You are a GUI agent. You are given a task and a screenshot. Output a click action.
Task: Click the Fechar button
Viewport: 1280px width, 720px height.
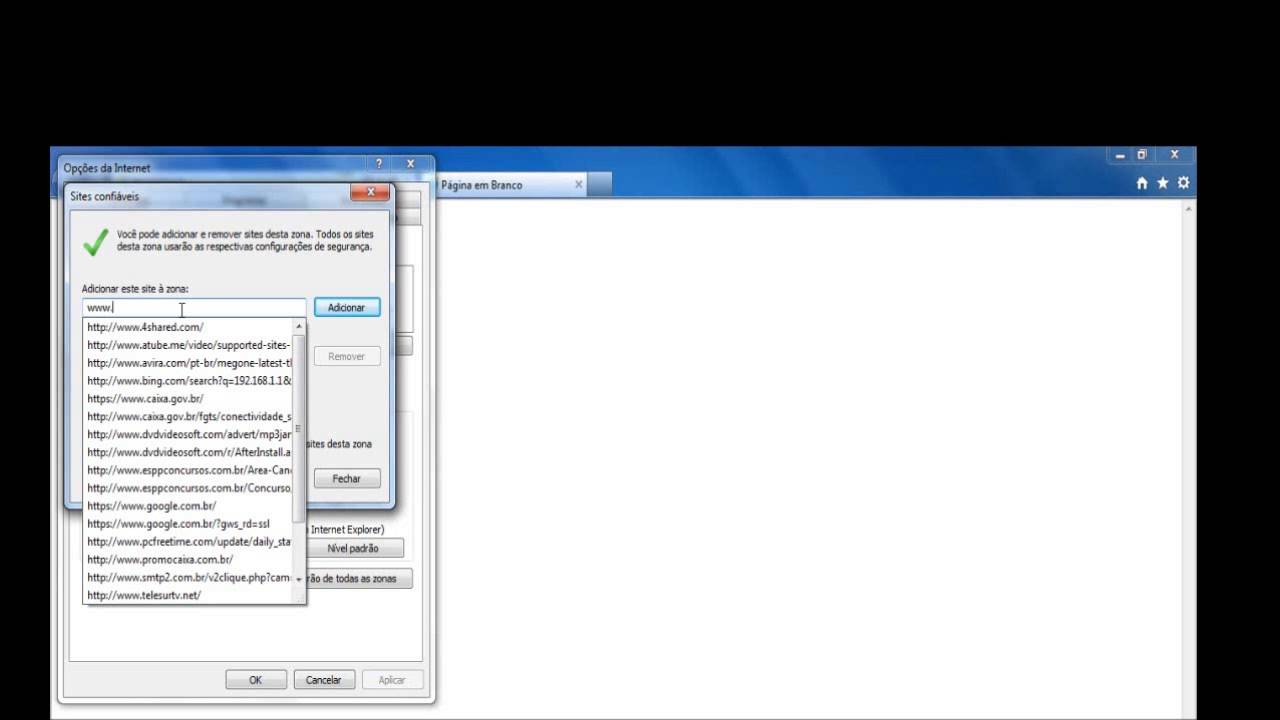(347, 478)
